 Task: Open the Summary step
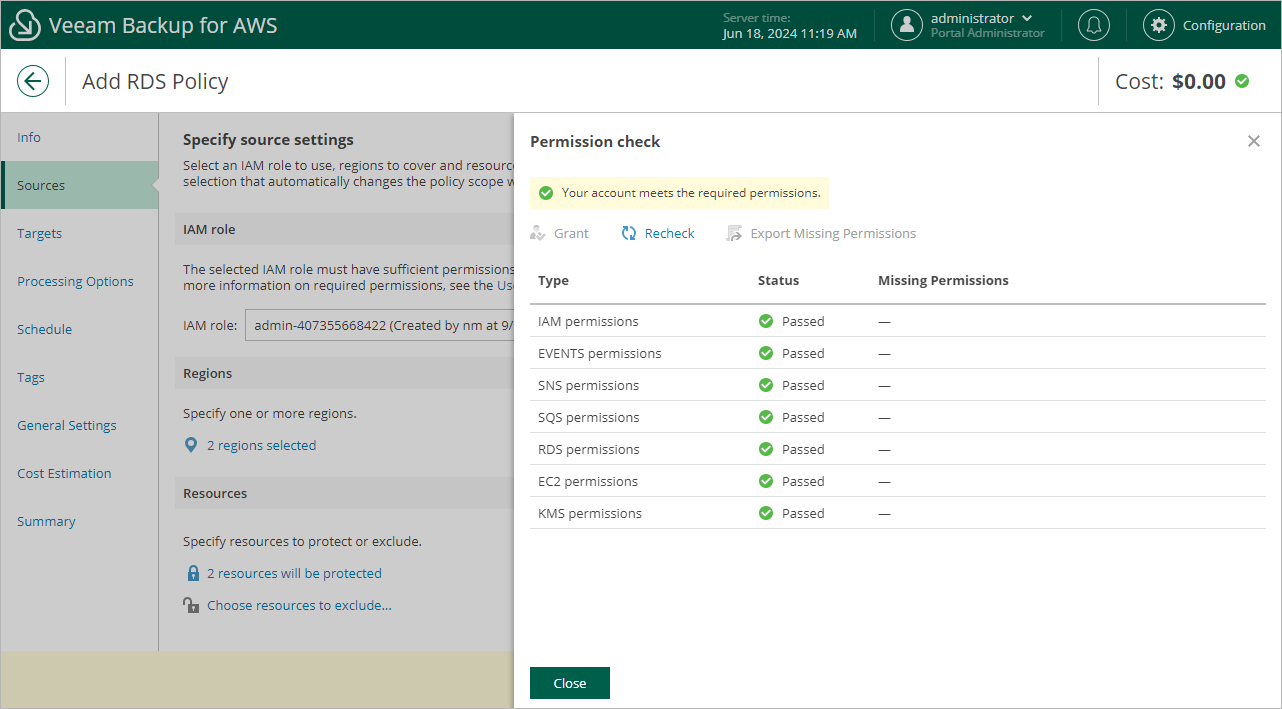(46, 521)
